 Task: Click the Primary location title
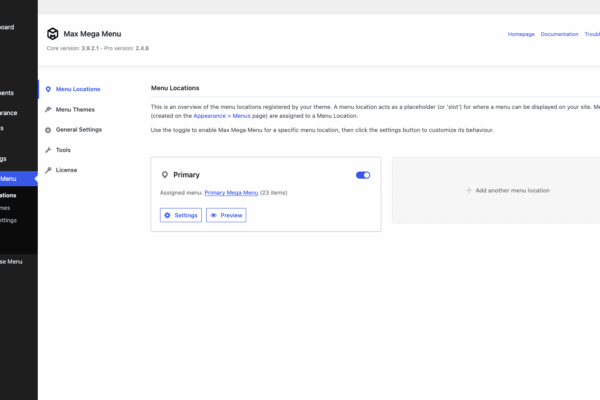(186, 175)
